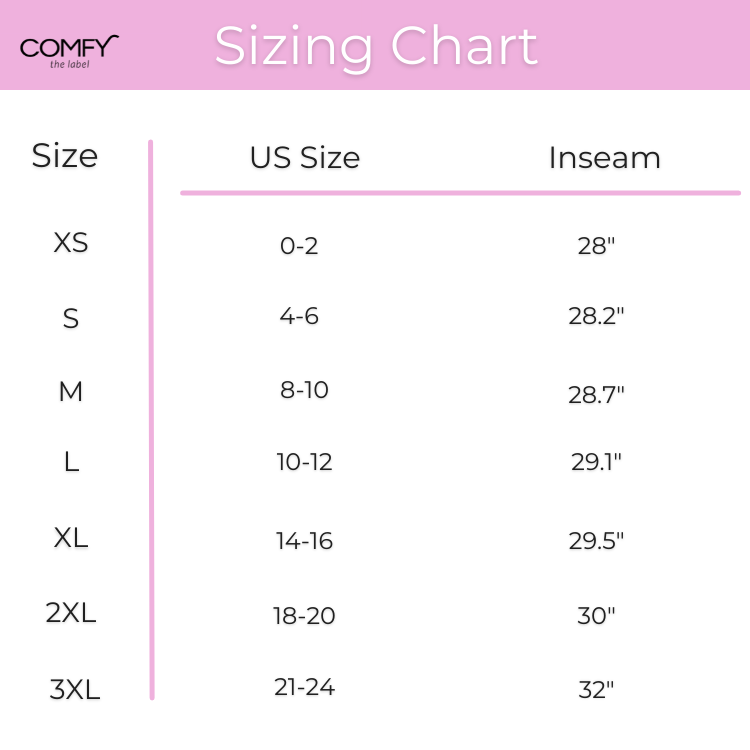Click the Sizing Chart title

click(376, 46)
